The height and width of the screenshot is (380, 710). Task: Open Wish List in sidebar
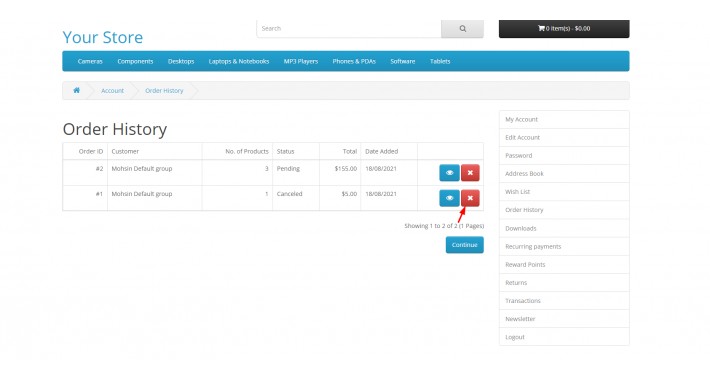[564, 192]
